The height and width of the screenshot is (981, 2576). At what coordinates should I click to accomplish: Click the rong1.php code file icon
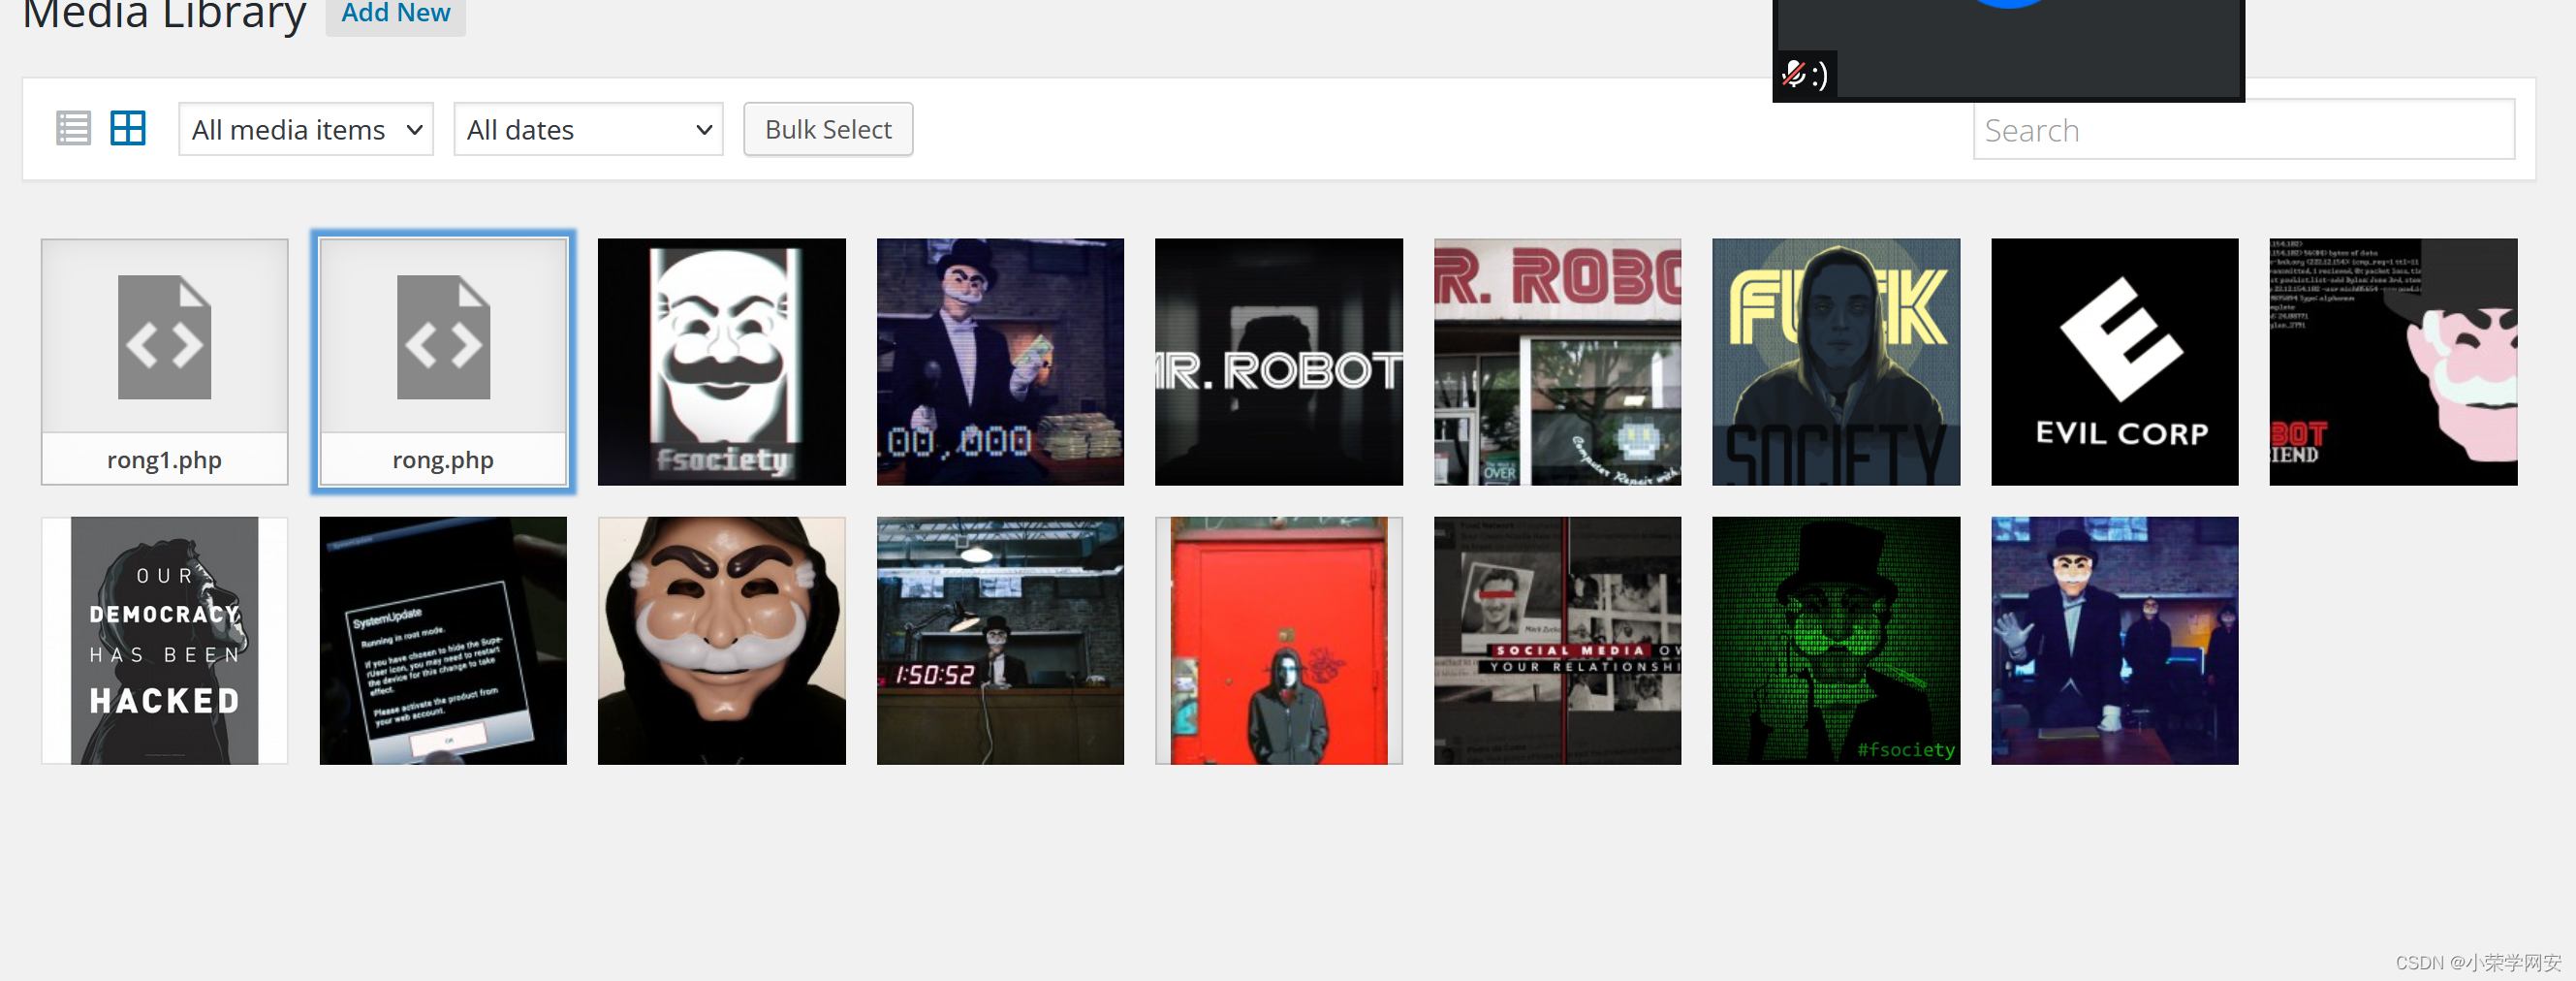tap(165, 337)
